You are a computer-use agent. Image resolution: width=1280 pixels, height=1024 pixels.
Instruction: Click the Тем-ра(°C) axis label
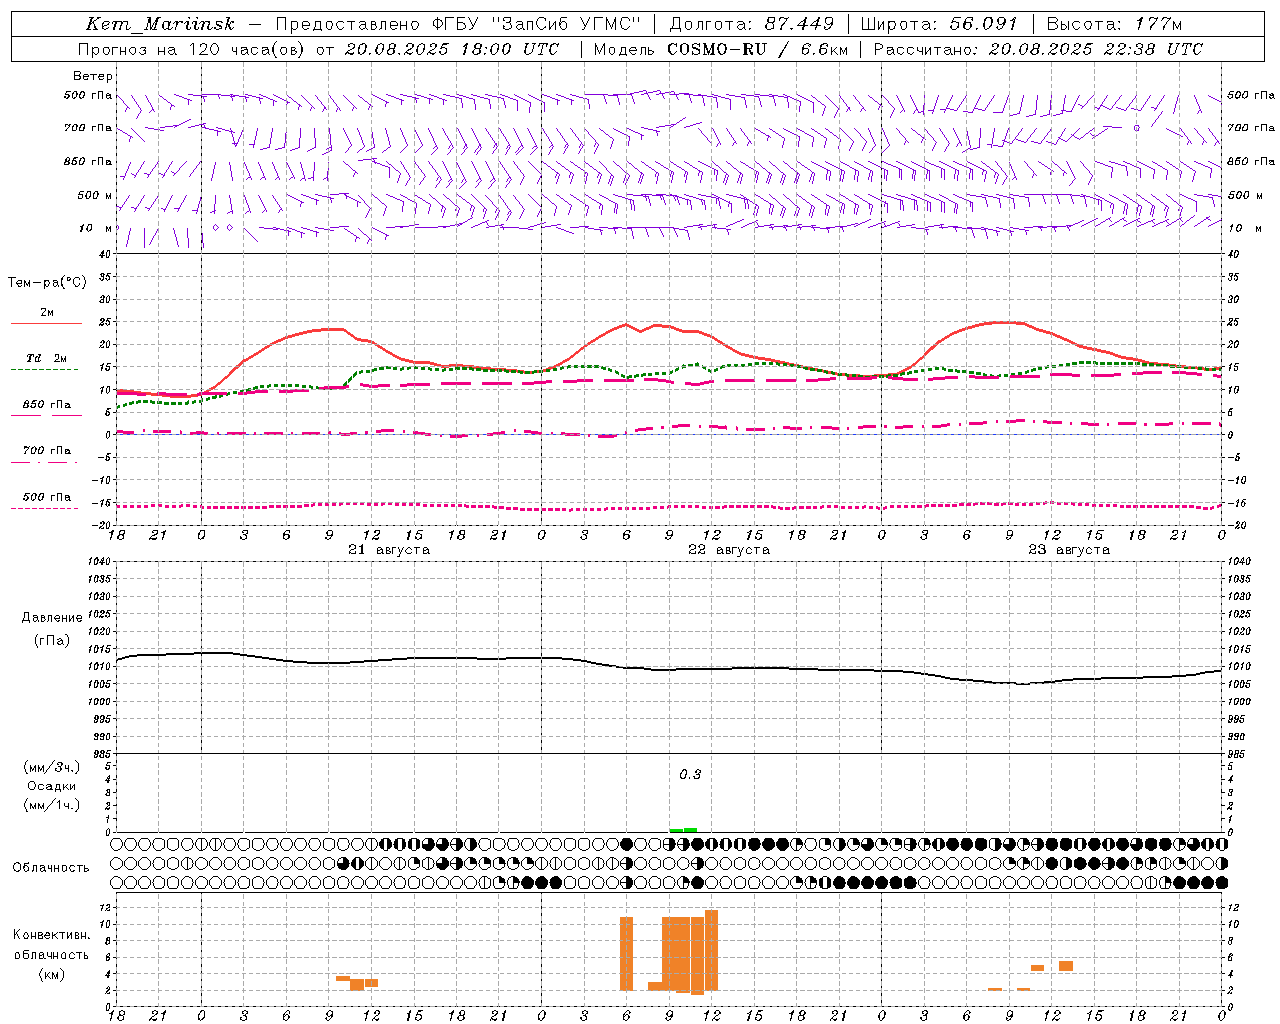tap(47, 283)
